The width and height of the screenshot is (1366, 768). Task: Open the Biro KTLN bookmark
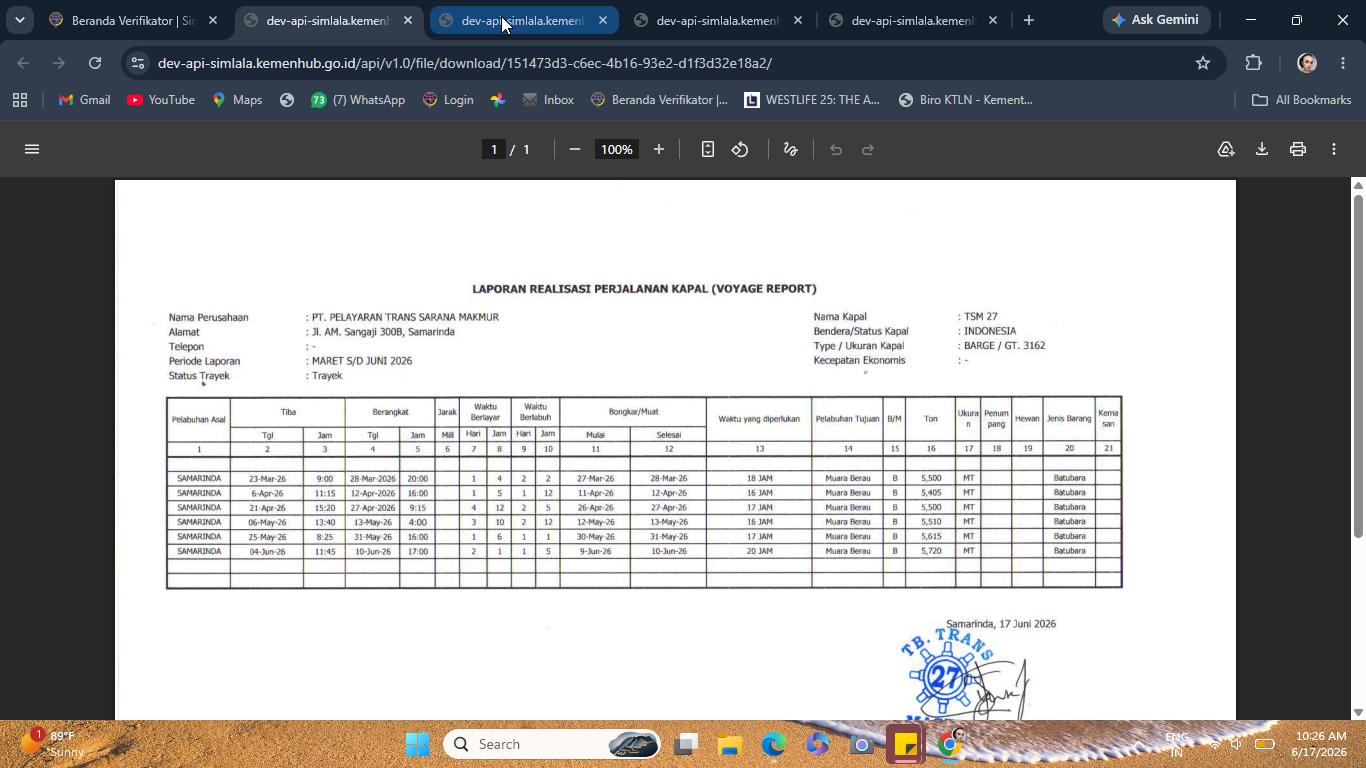(x=965, y=100)
